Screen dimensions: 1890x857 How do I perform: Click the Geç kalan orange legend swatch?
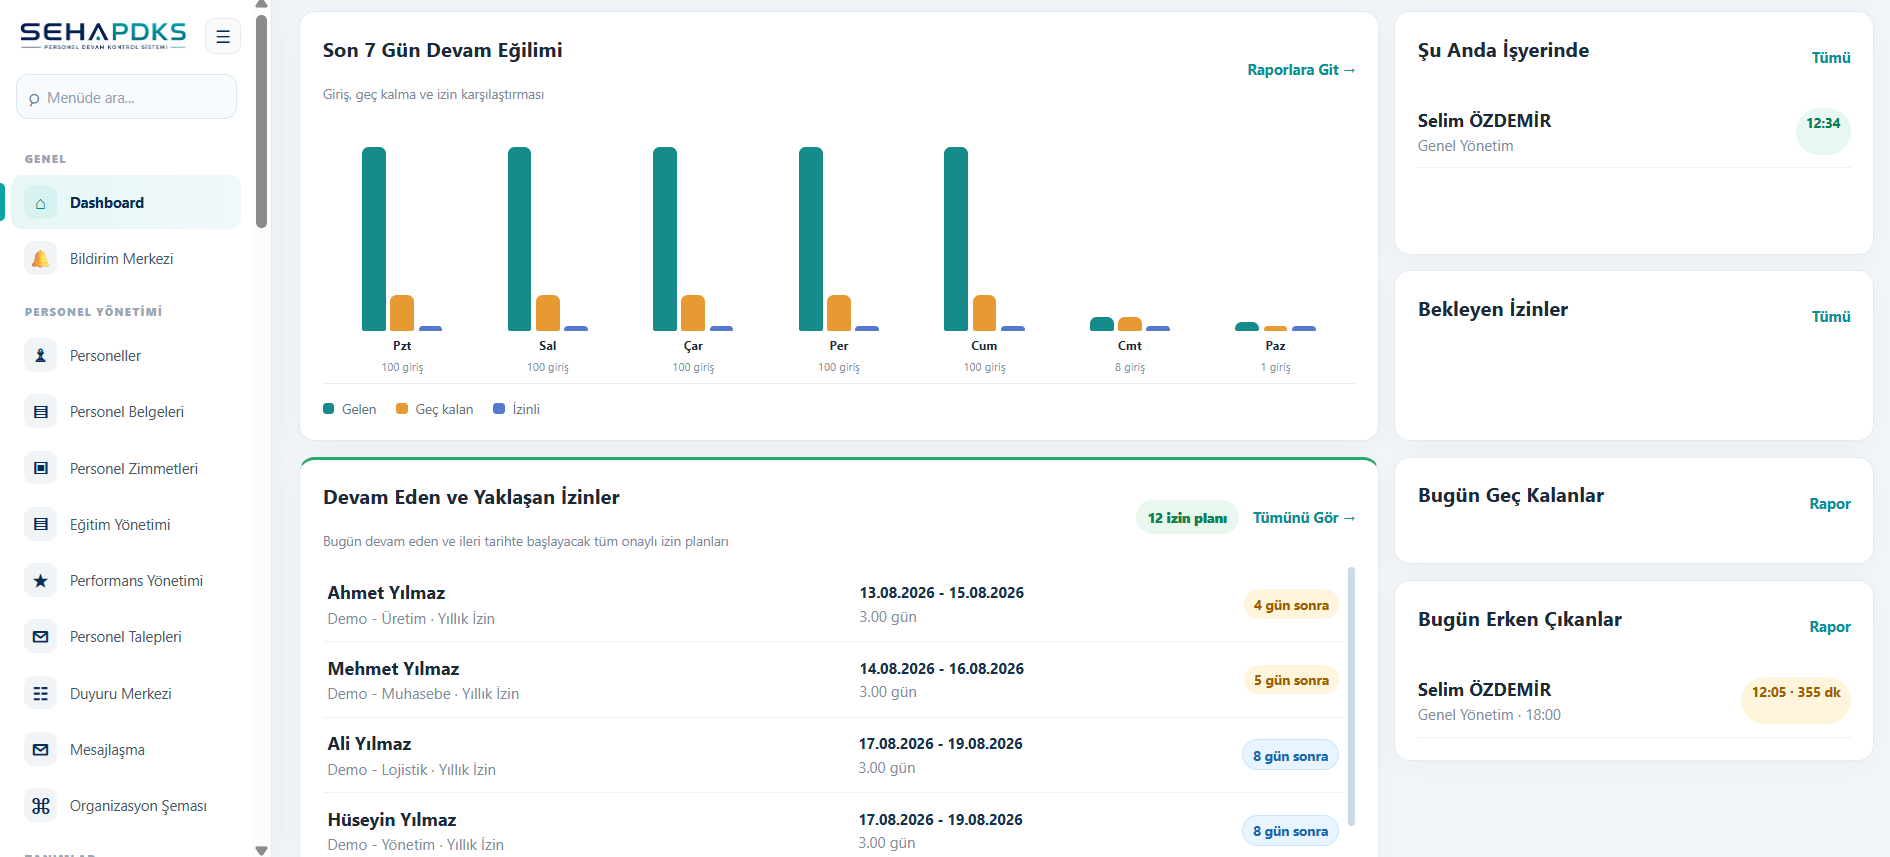[402, 409]
